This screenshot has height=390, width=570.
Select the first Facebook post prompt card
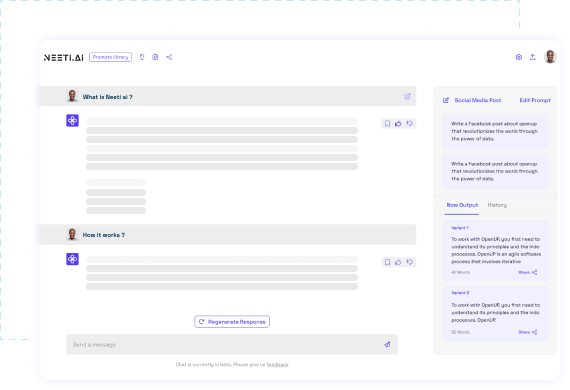495,131
